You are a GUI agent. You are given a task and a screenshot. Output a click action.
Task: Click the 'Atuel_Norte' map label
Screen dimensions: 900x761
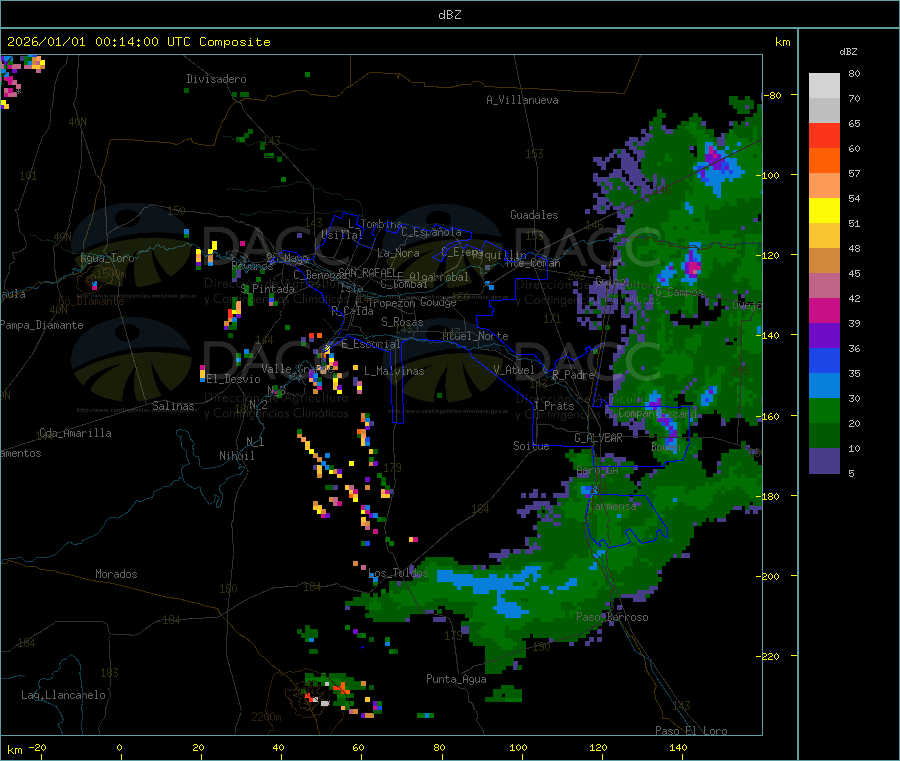[x=475, y=336]
